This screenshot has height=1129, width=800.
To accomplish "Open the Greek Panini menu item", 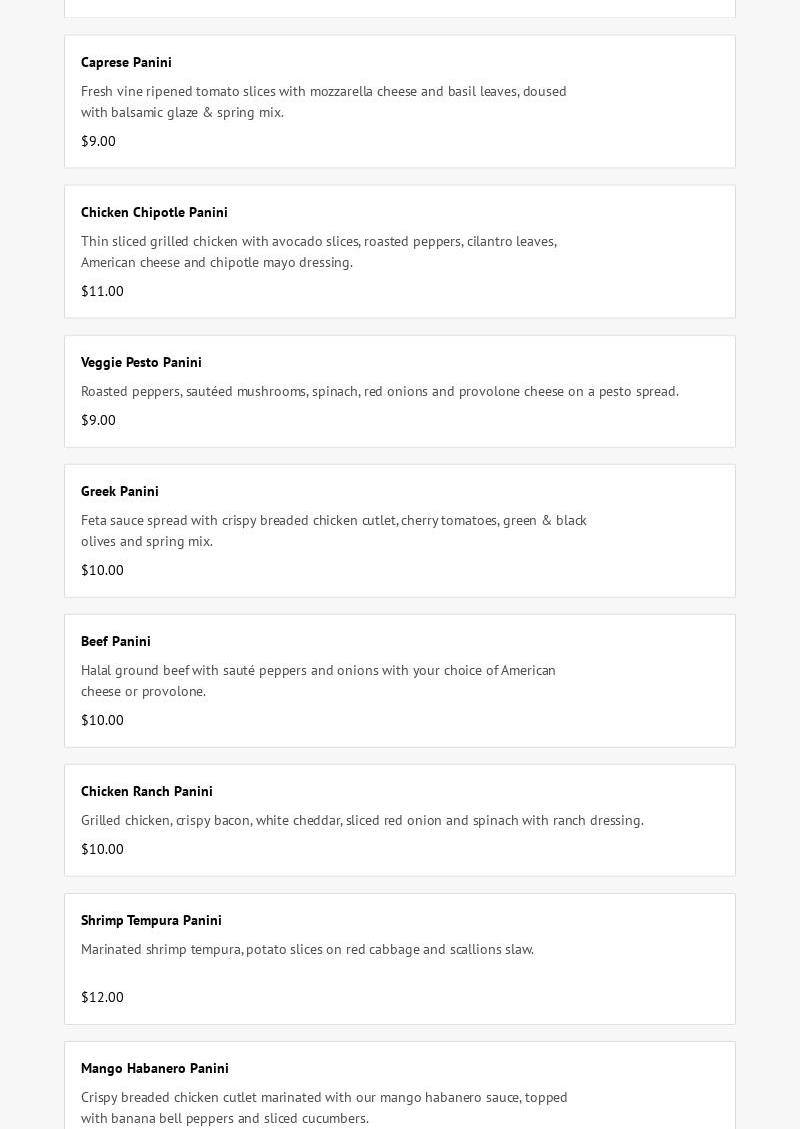I will [x=120, y=491].
